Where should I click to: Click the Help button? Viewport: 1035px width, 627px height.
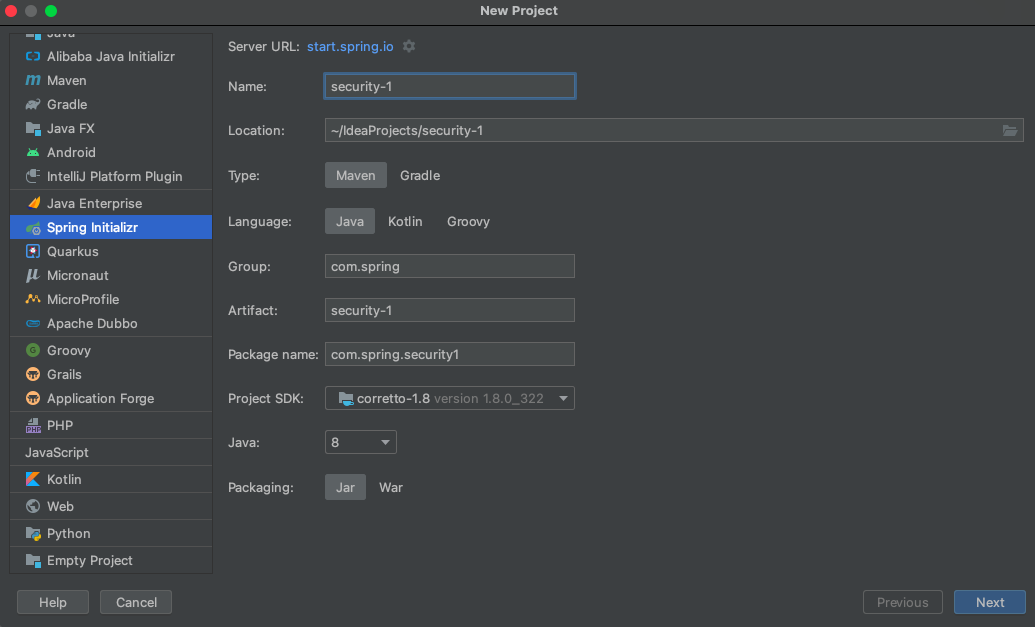tap(53, 602)
